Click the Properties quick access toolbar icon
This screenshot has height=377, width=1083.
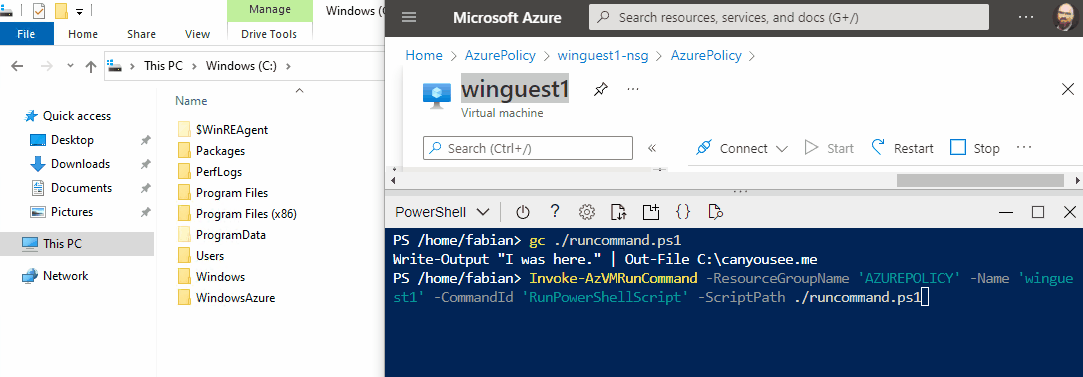pyautogui.click(x=38, y=11)
